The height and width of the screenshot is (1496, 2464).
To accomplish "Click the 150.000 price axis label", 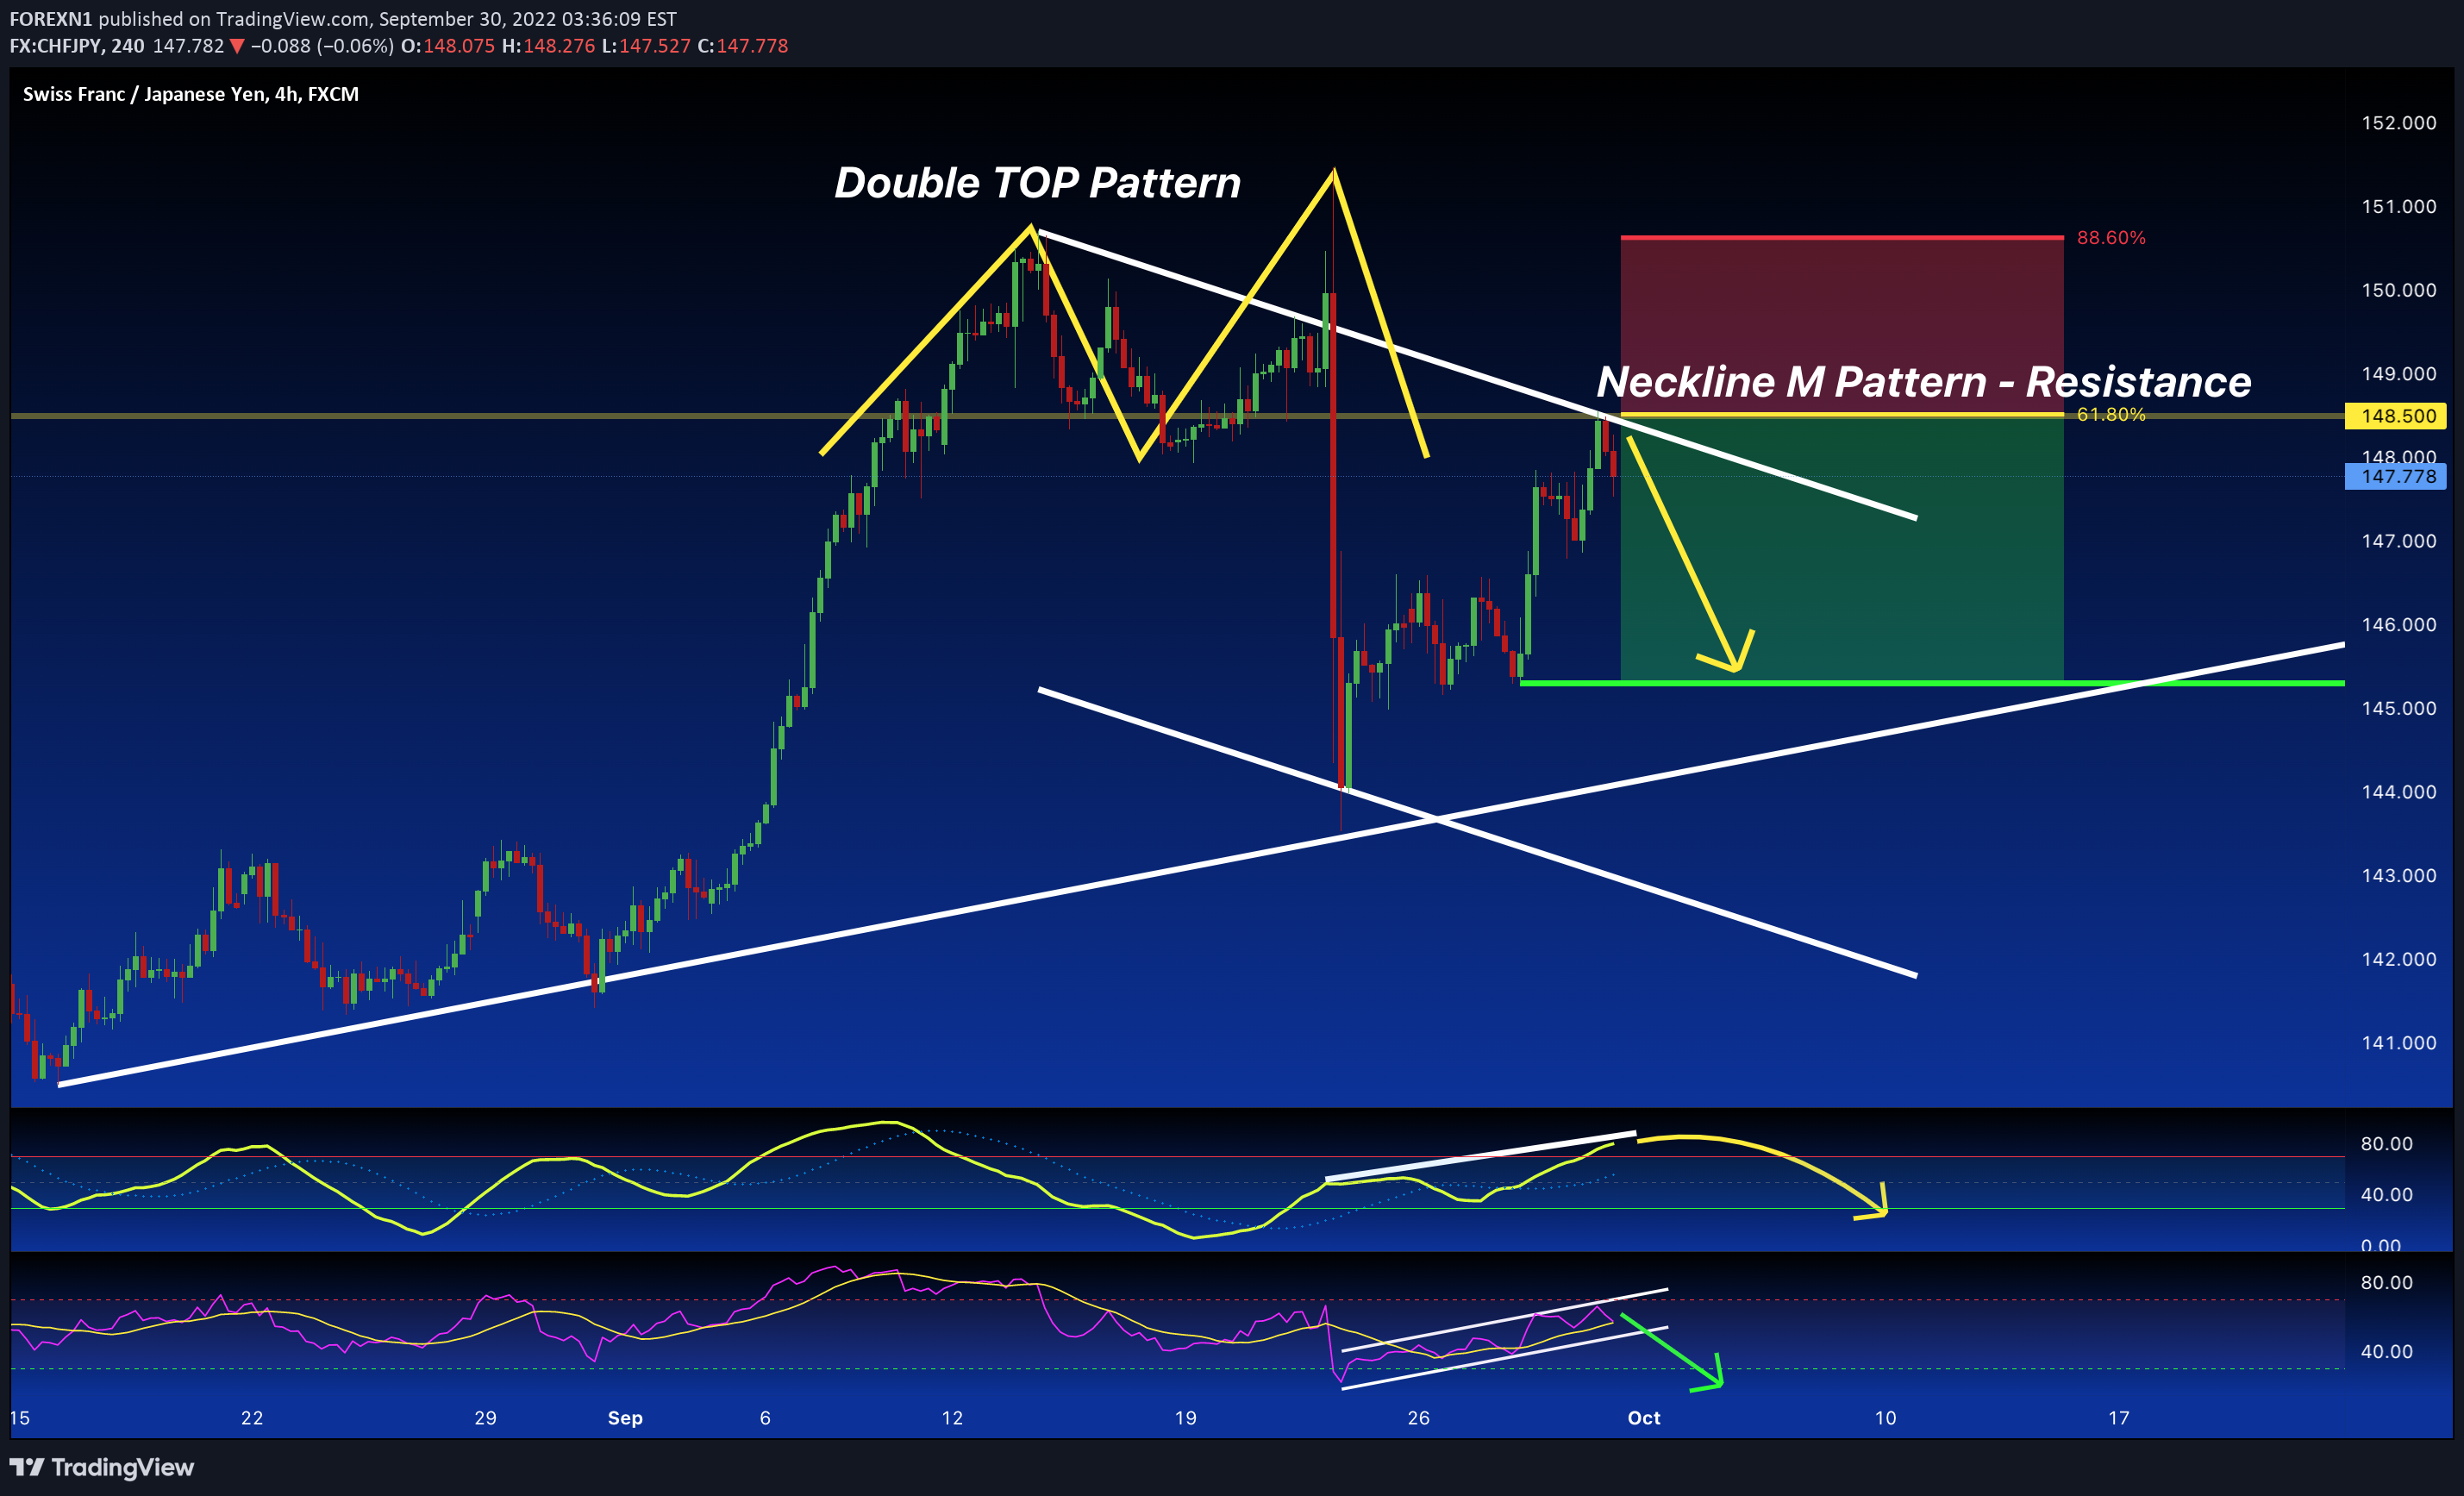I will click(2399, 290).
